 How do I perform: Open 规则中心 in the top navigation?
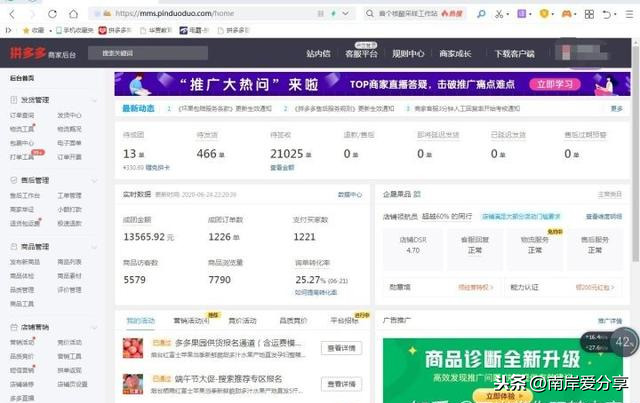[x=408, y=53]
